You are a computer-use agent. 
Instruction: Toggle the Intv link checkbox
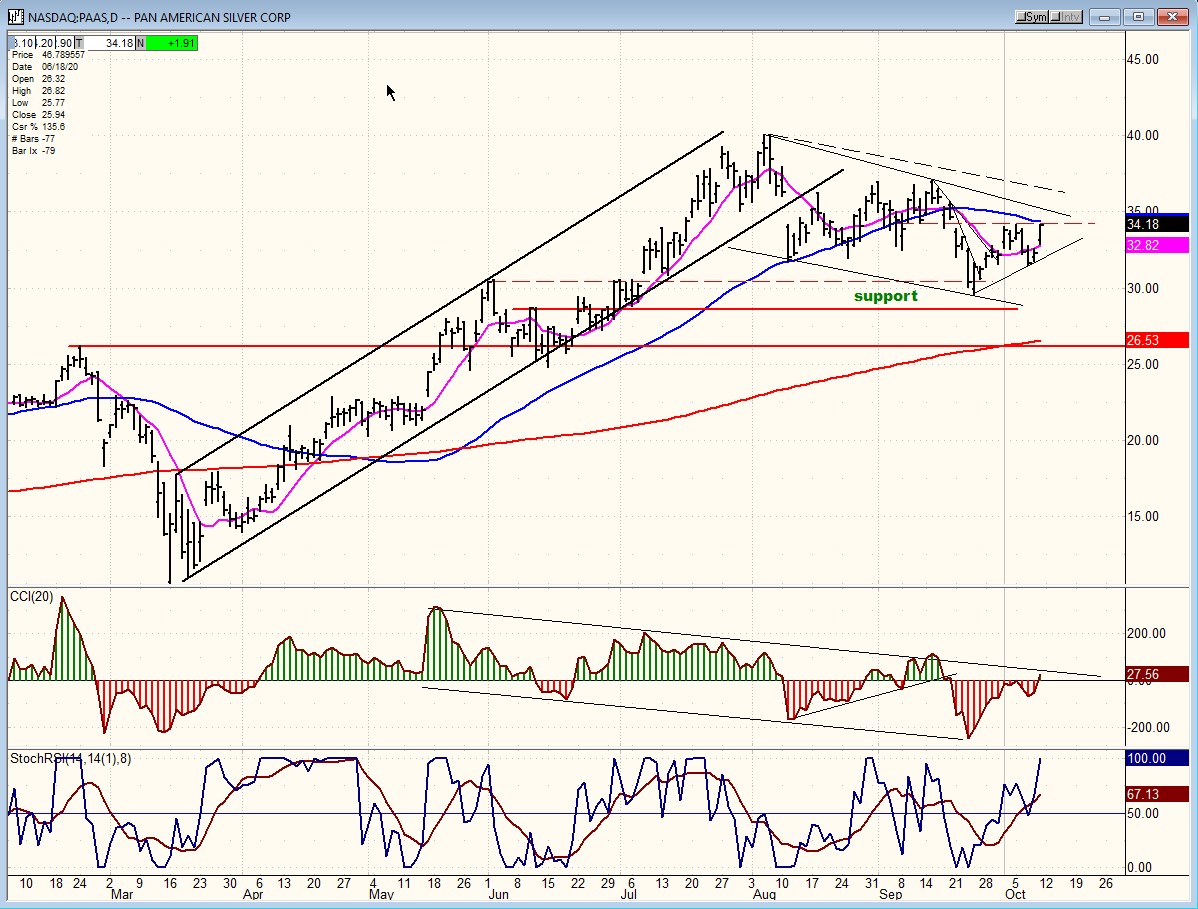[1066, 17]
